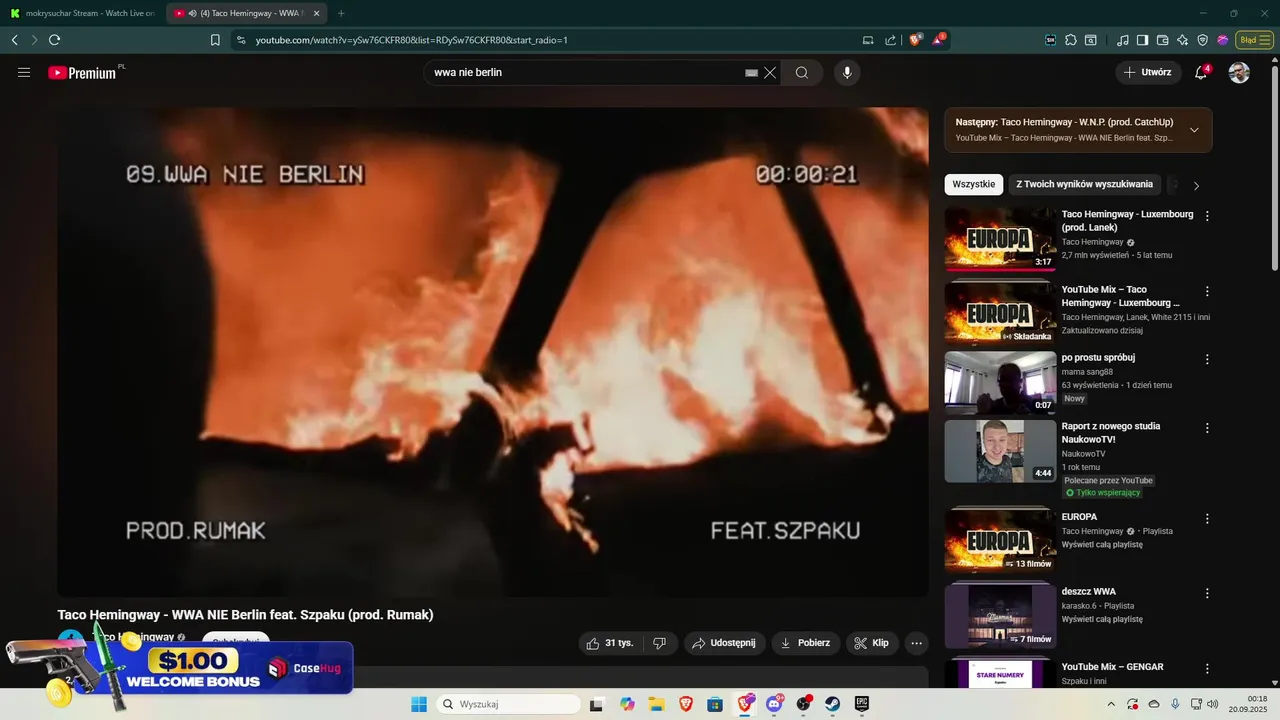Open the on-screen keyboard icon in search
The height and width of the screenshot is (720, 1280).
pyautogui.click(x=751, y=72)
